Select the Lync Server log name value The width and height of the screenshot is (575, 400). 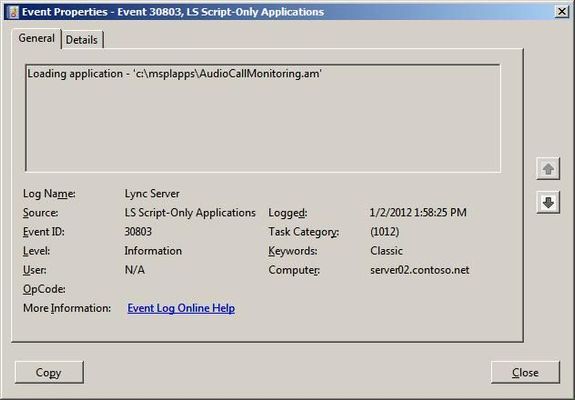pyautogui.click(x=152, y=194)
